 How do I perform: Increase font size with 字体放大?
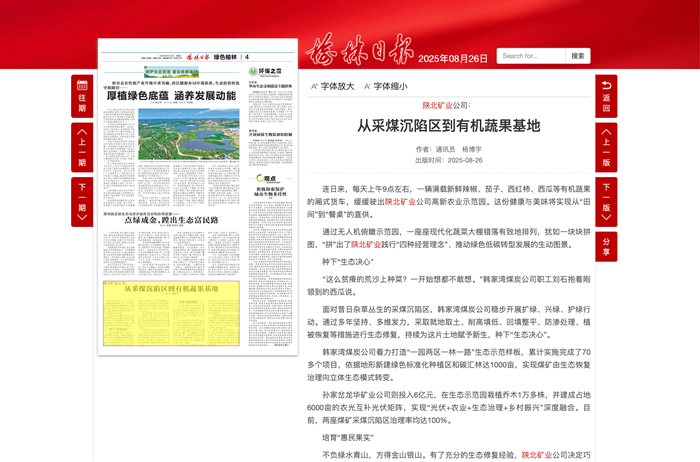(x=333, y=86)
